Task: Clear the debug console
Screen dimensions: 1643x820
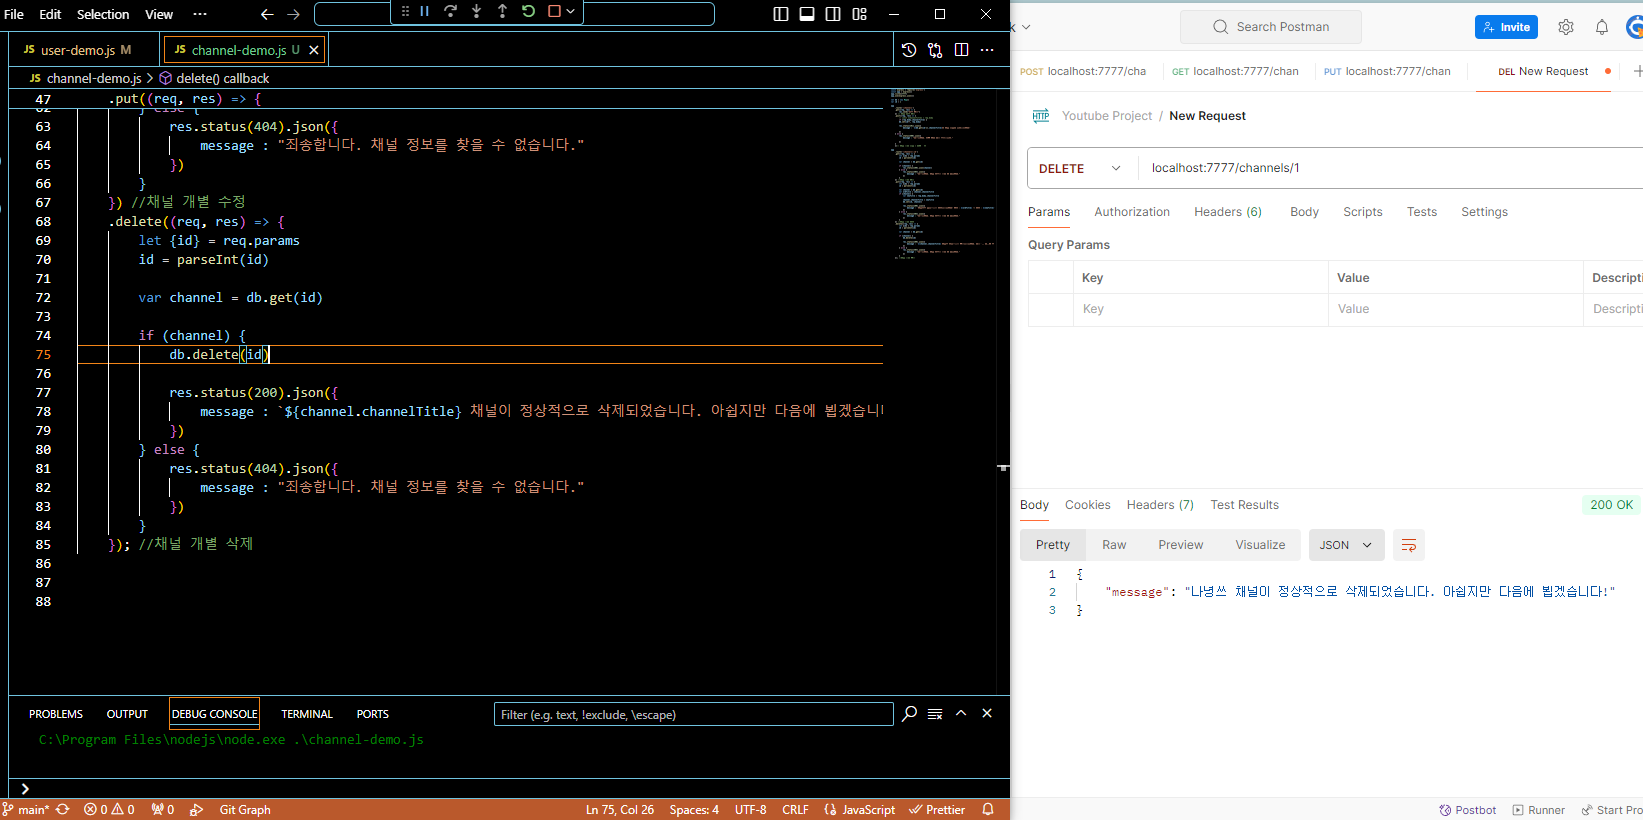Action: coord(935,713)
